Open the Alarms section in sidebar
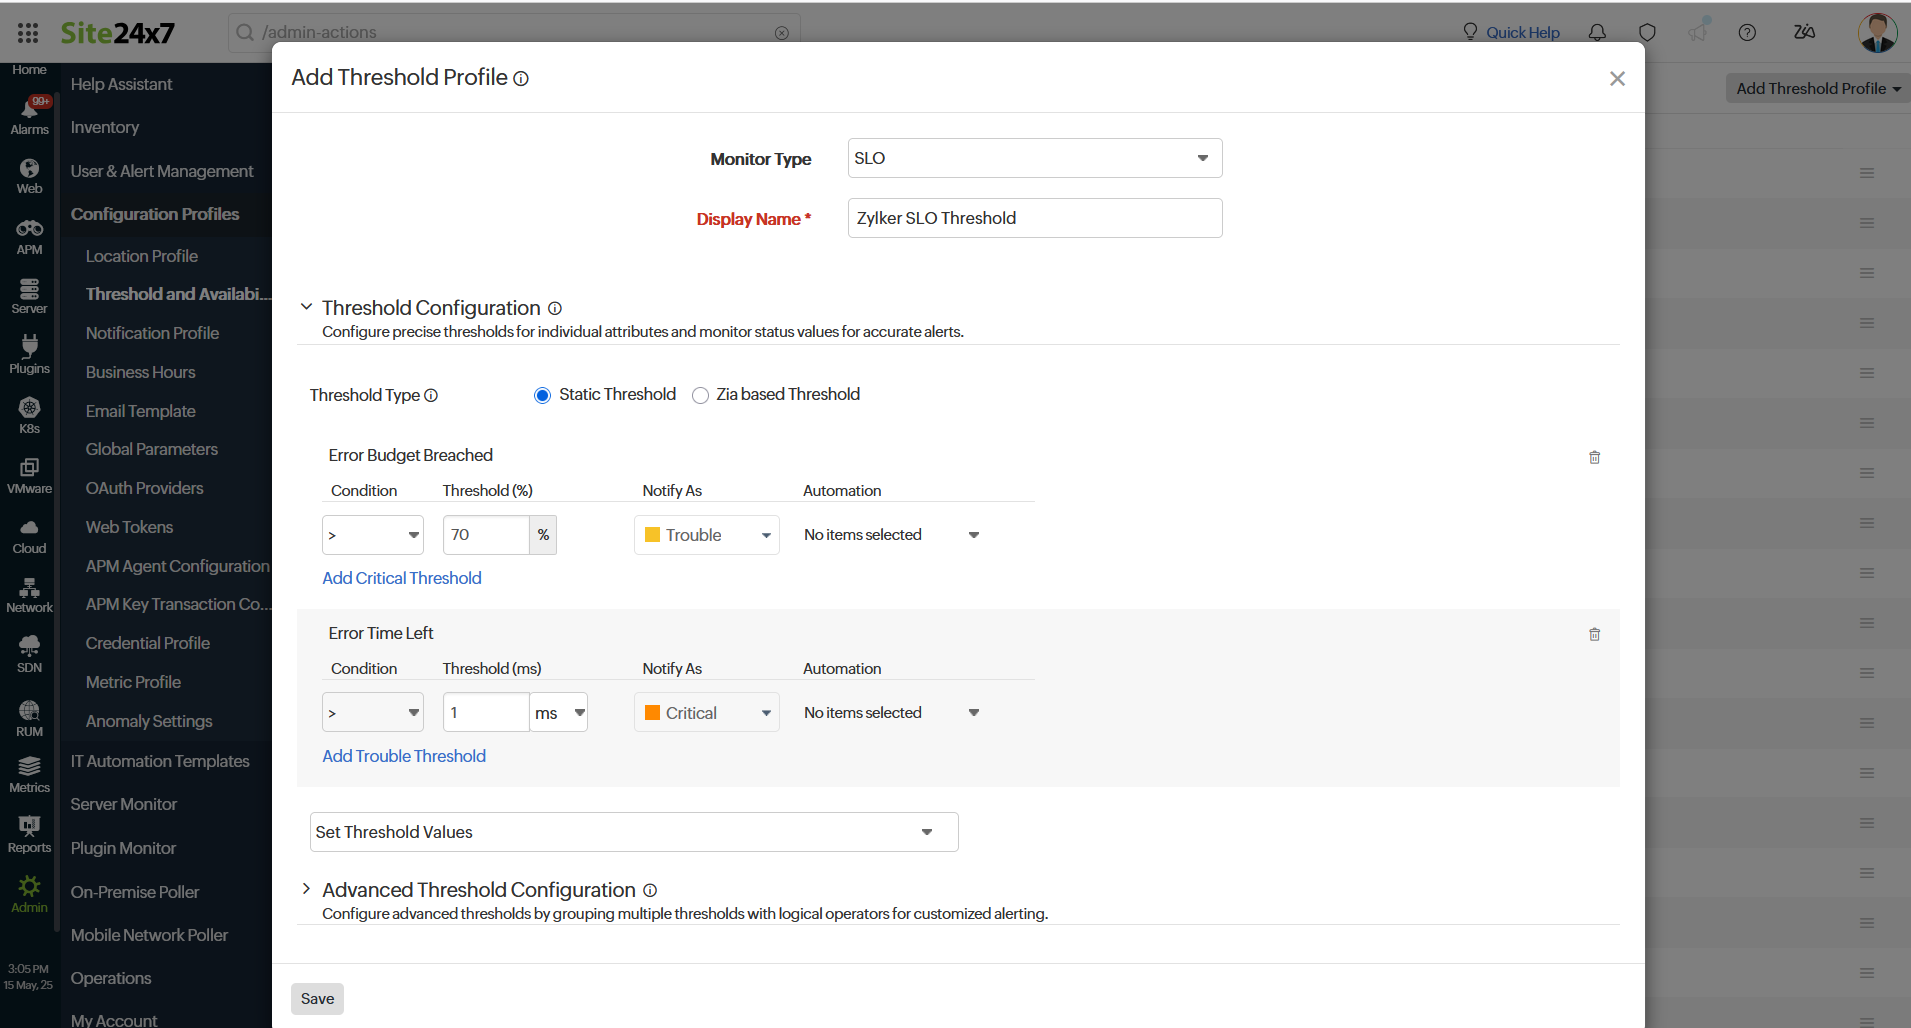Screen dimensions: 1911x1028 click(x=28, y=113)
